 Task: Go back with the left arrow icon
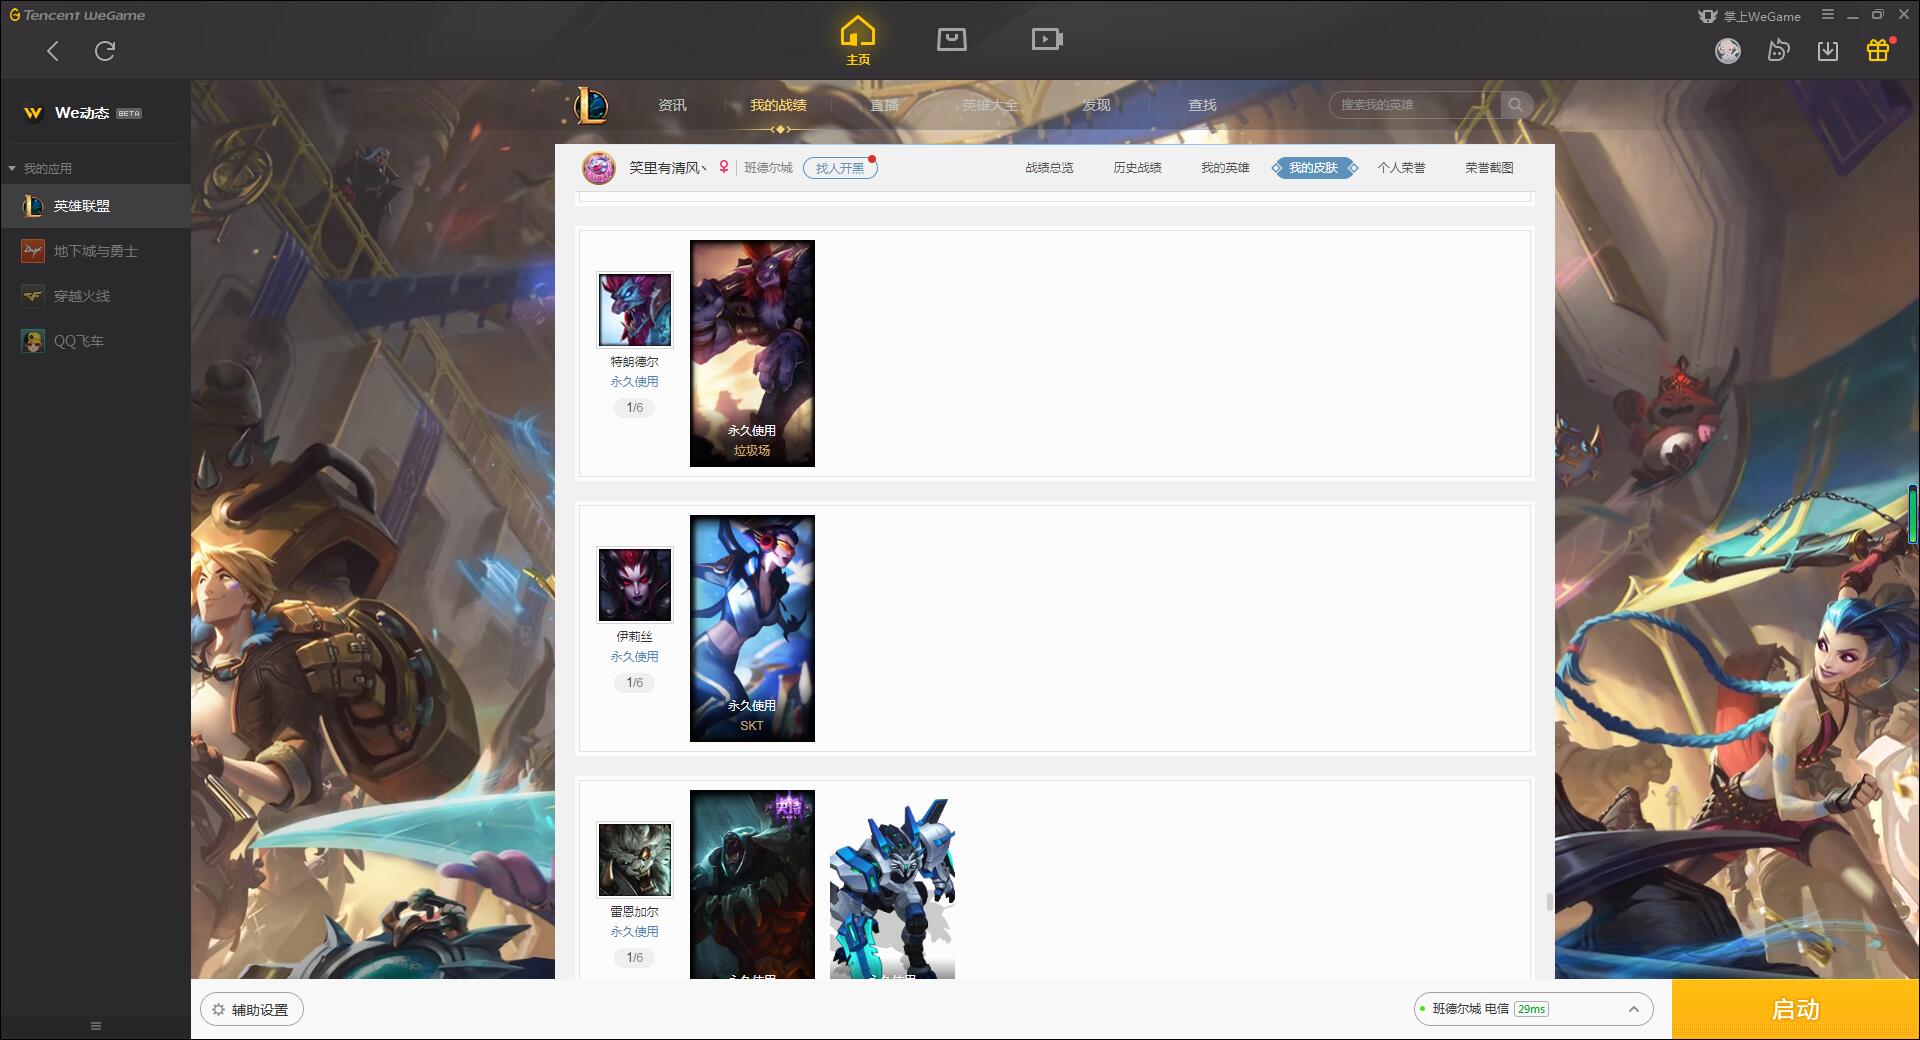pos(53,51)
